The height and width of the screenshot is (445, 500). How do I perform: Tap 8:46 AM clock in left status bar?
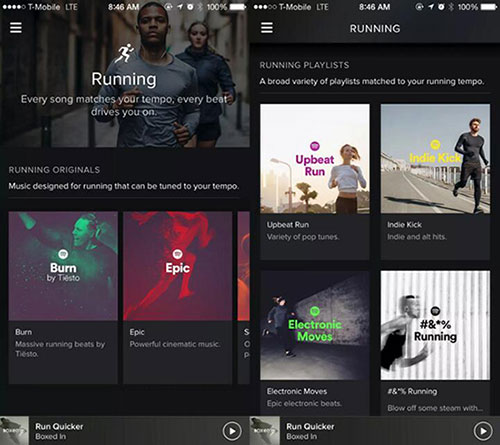[124, 6]
